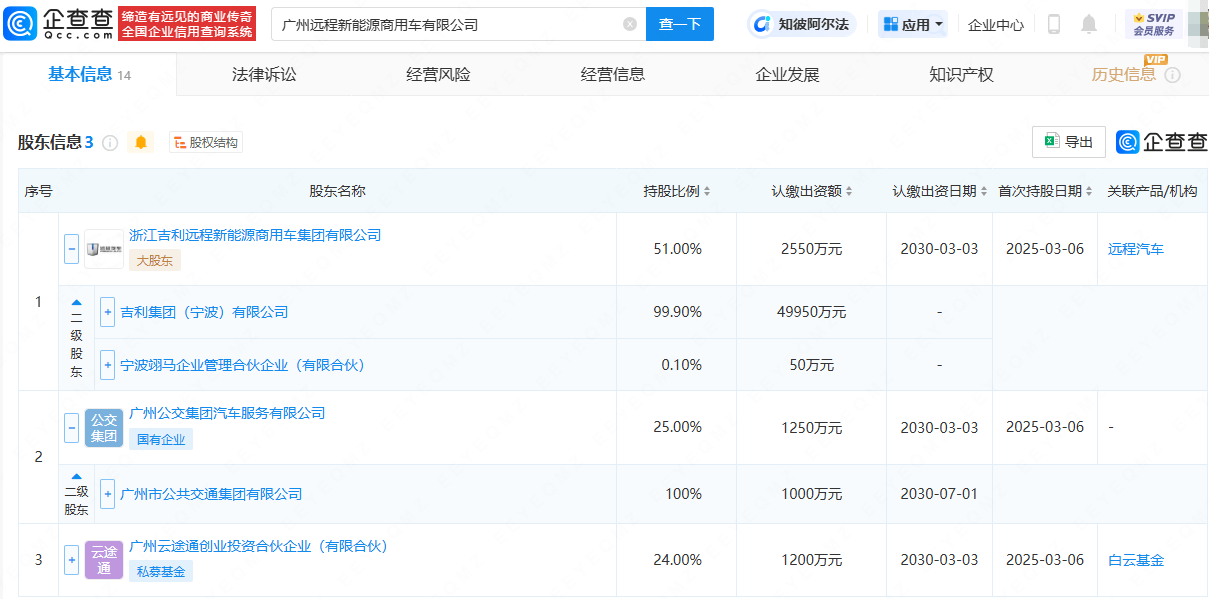
Task: Switch to the 知识产权 tab
Action: point(961,75)
